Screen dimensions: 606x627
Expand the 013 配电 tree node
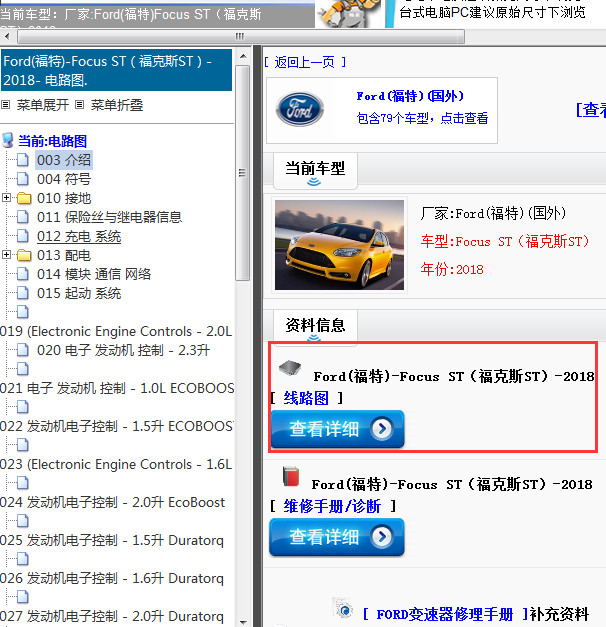[6, 255]
